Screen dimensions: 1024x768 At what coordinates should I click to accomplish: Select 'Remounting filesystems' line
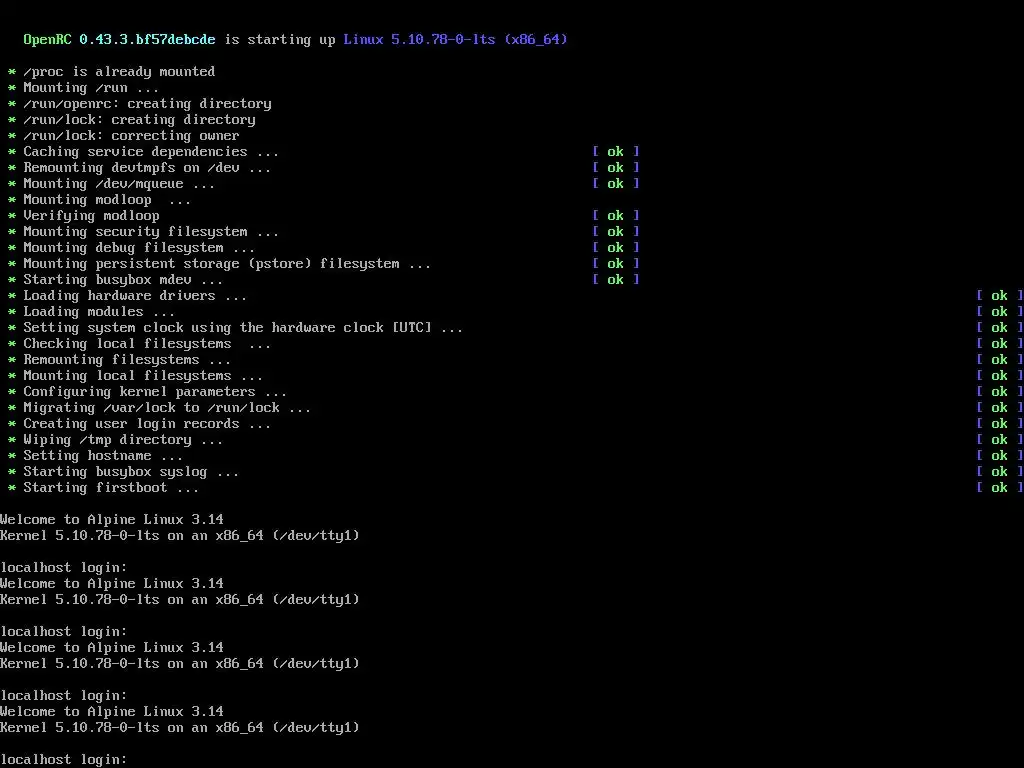tap(127, 360)
